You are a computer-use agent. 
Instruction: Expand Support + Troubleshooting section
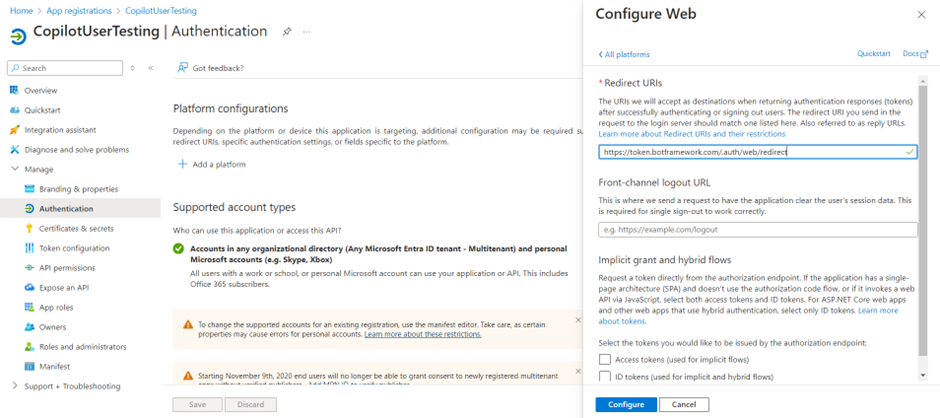pyautogui.click(x=14, y=386)
